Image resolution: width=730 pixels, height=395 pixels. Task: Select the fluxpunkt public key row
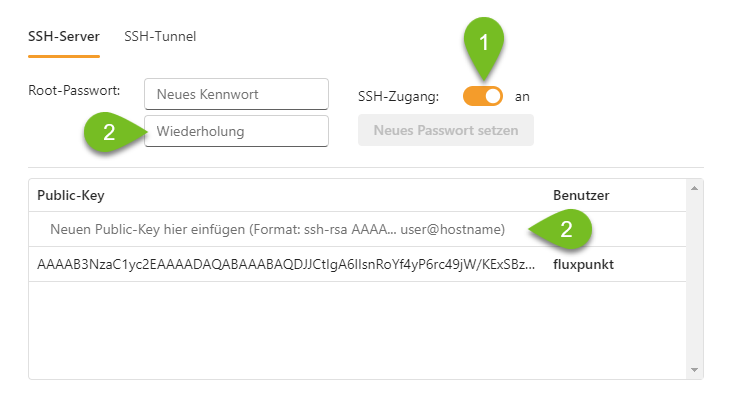357,264
